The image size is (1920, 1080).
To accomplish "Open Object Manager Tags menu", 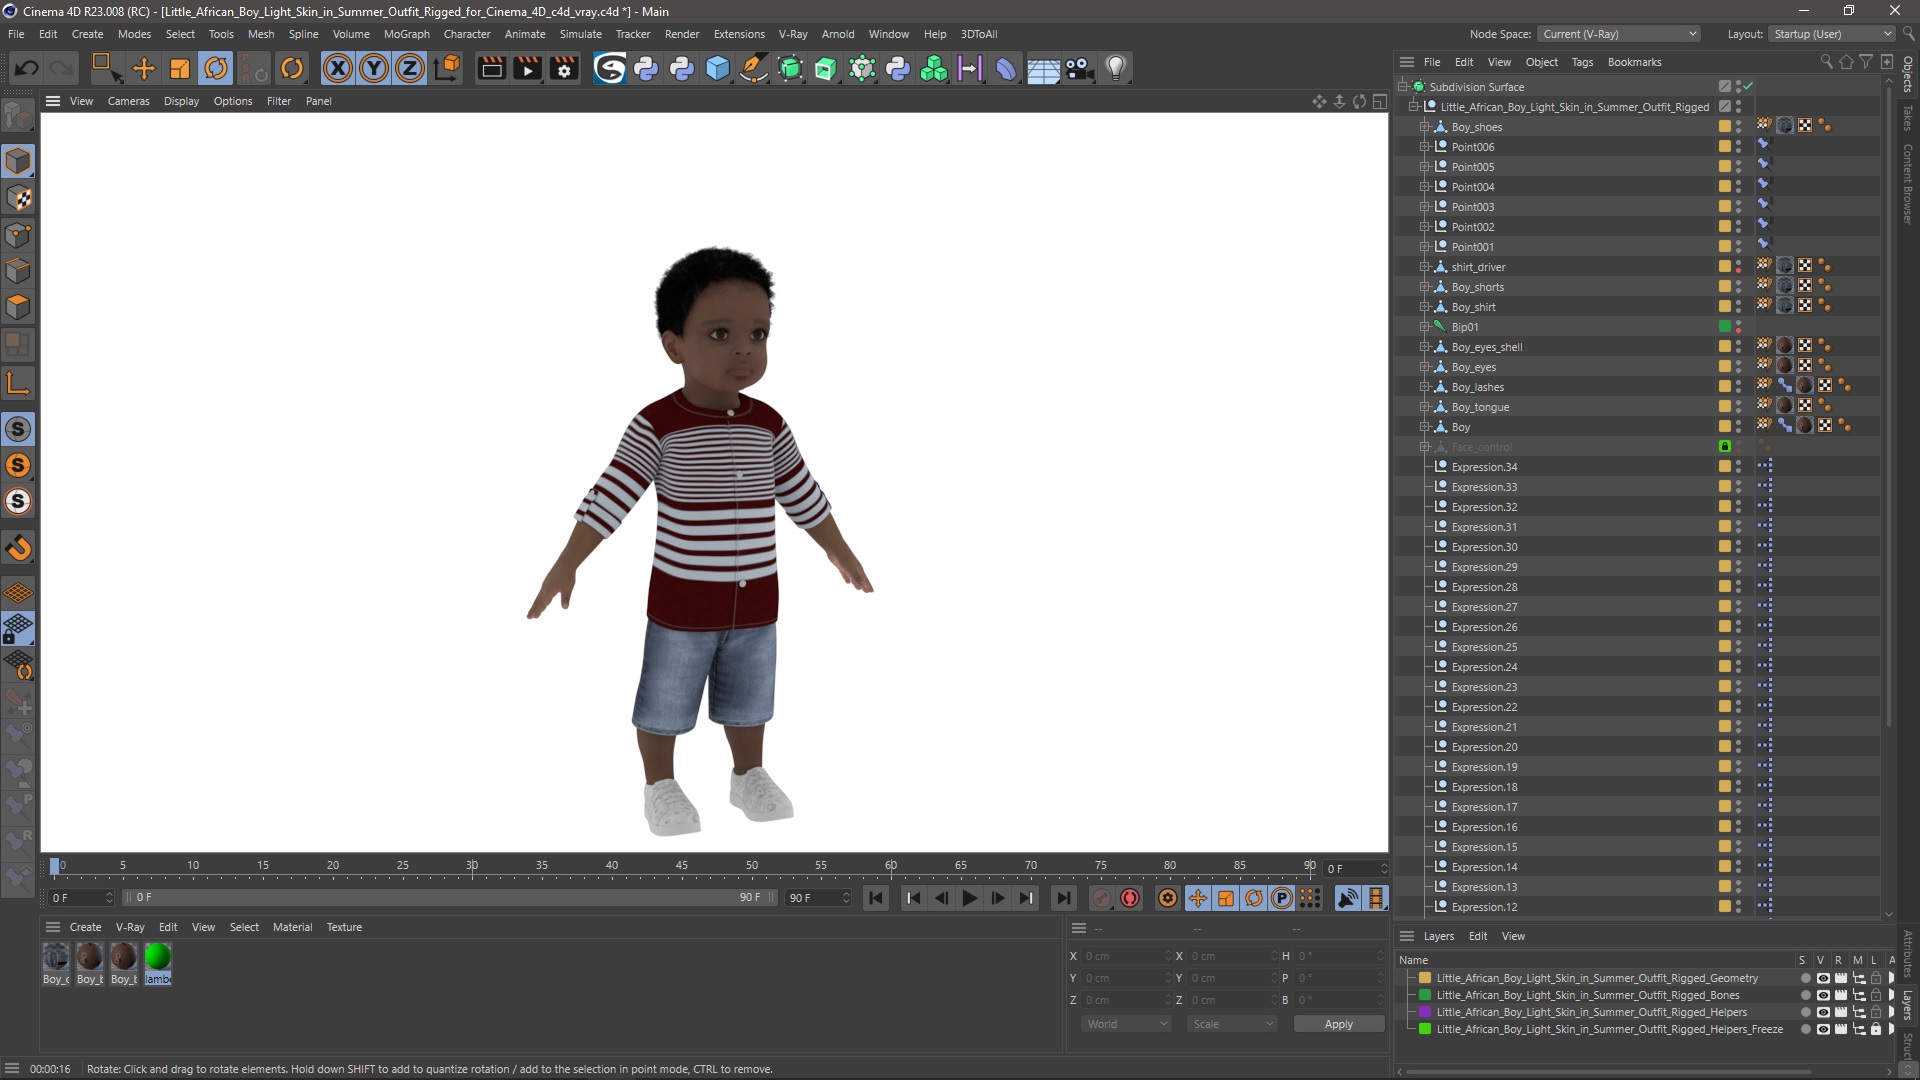I will [1582, 62].
